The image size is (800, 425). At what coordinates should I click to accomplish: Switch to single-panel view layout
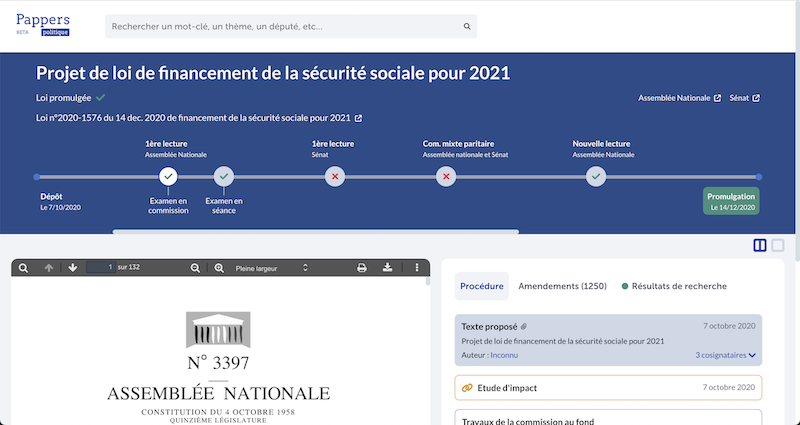pos(778,245)
